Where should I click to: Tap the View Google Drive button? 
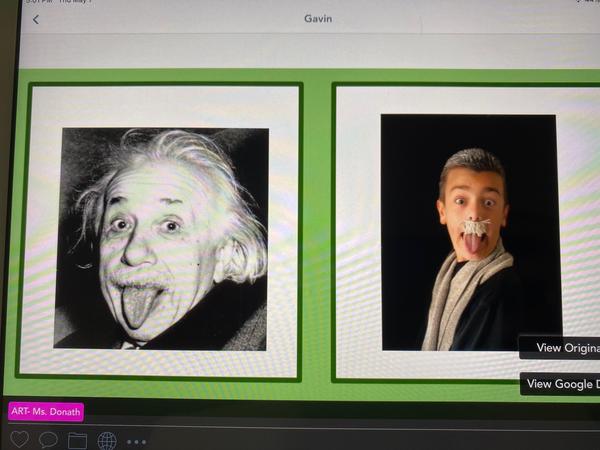pos(560,383)
